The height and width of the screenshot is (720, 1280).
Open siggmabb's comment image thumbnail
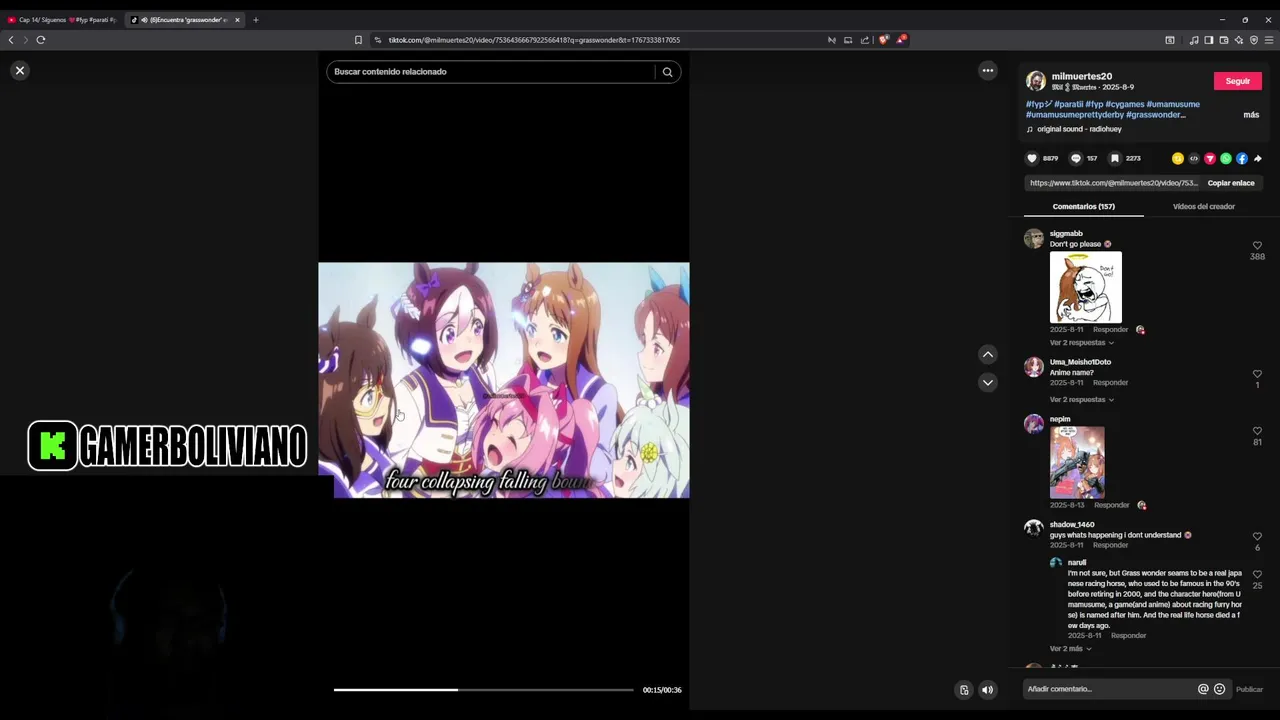pyautogui.click(x=1085, y=287)
